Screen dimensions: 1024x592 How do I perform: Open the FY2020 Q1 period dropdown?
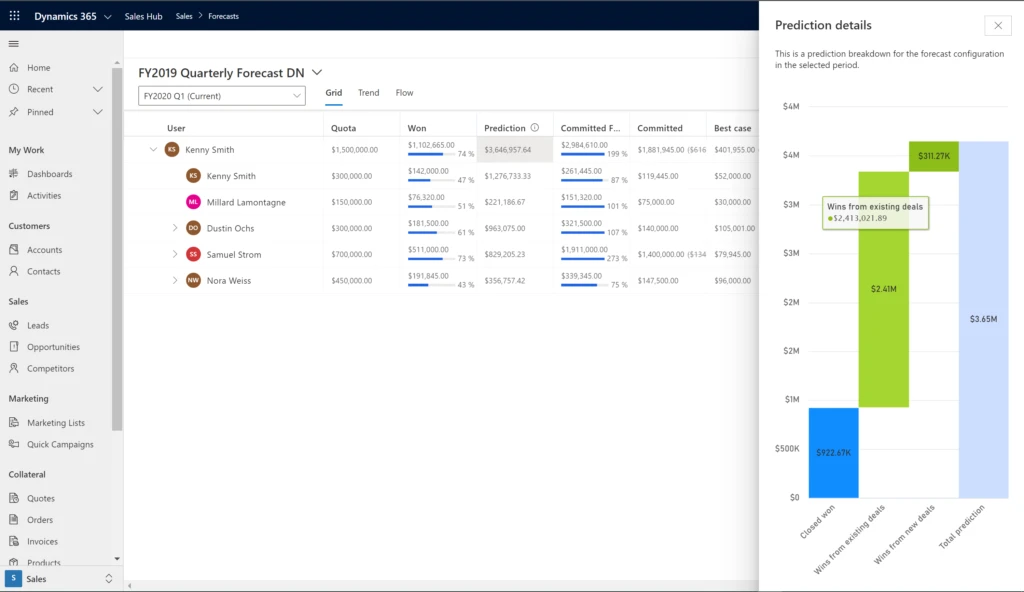[x=221, y=96]
